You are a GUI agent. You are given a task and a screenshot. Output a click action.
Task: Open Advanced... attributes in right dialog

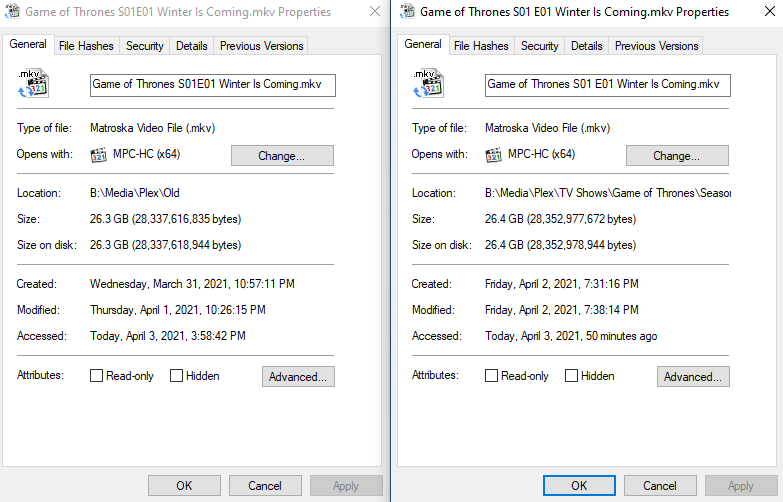point(693,377)
